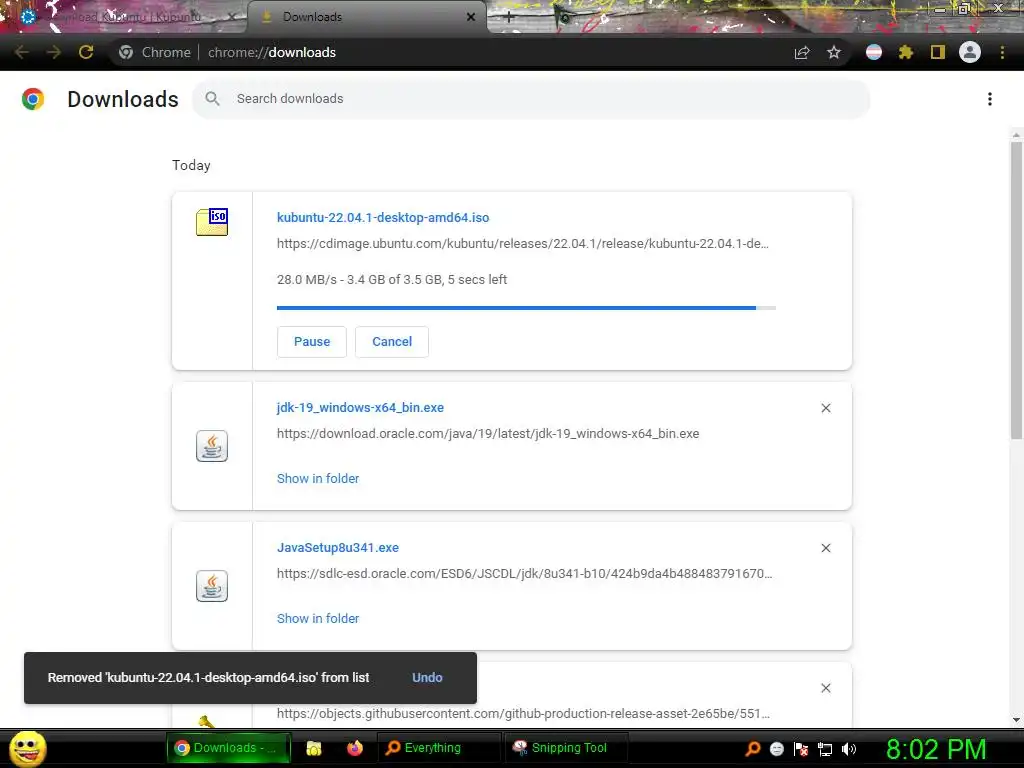This screenshot has width=1024, height=768.
Task: Open a new tab with plus button
Action: point(509,18)
